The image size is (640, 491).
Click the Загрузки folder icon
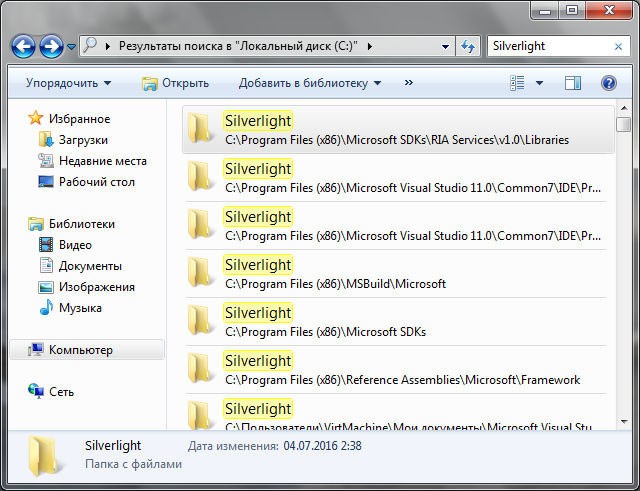(x=46, y=139)
